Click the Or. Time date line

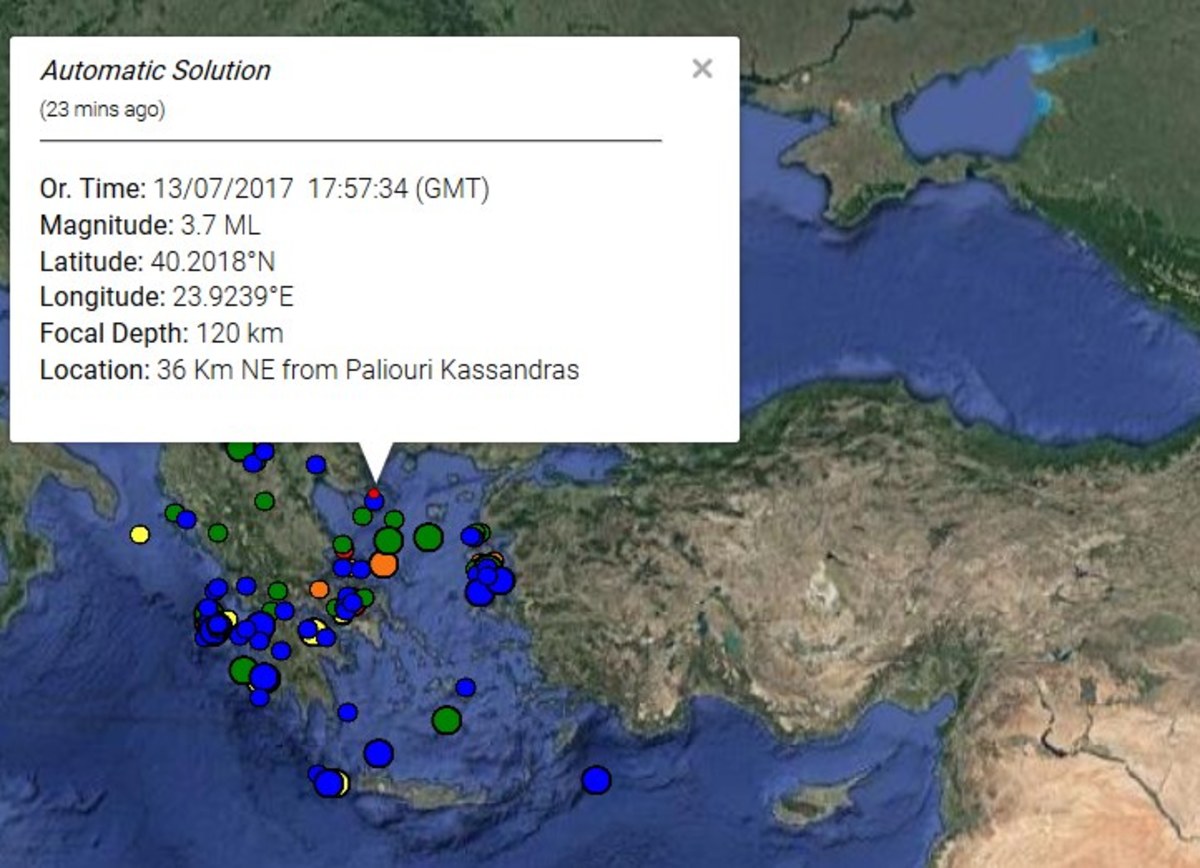point(264,189)
